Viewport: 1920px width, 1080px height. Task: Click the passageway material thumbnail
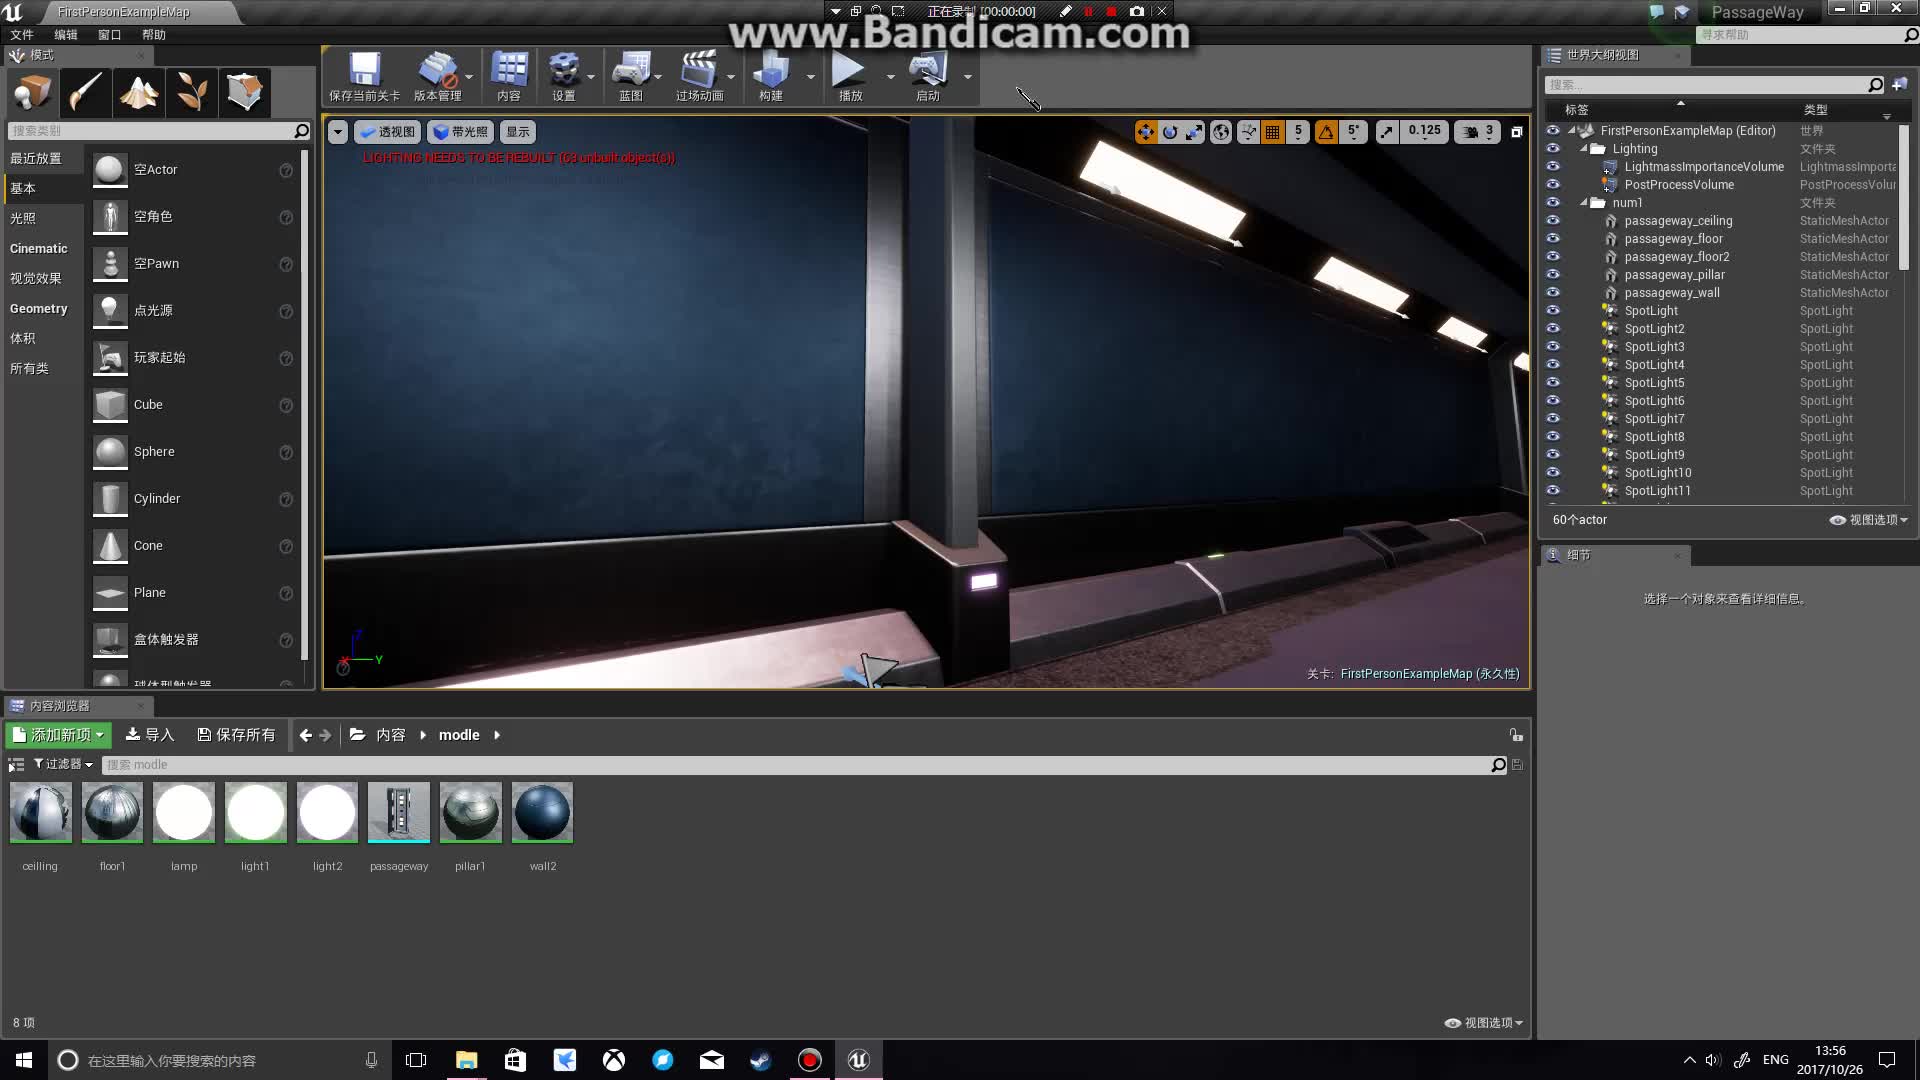click(x=398, y=811)
